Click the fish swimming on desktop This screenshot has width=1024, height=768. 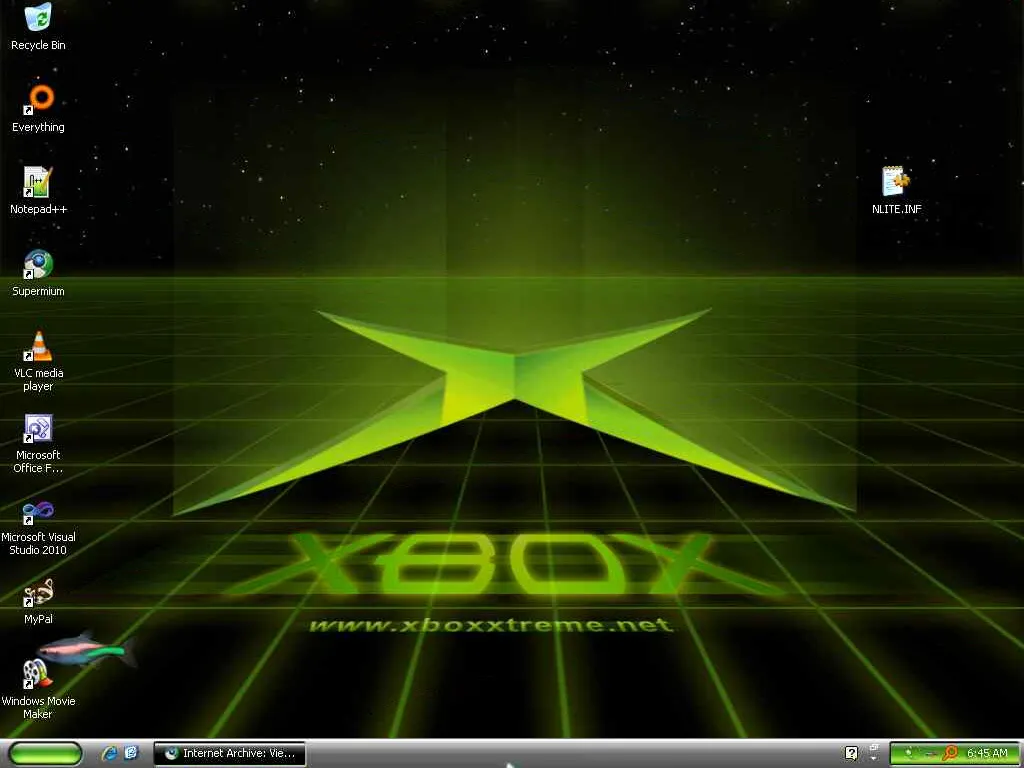click(x=88, y=649)
